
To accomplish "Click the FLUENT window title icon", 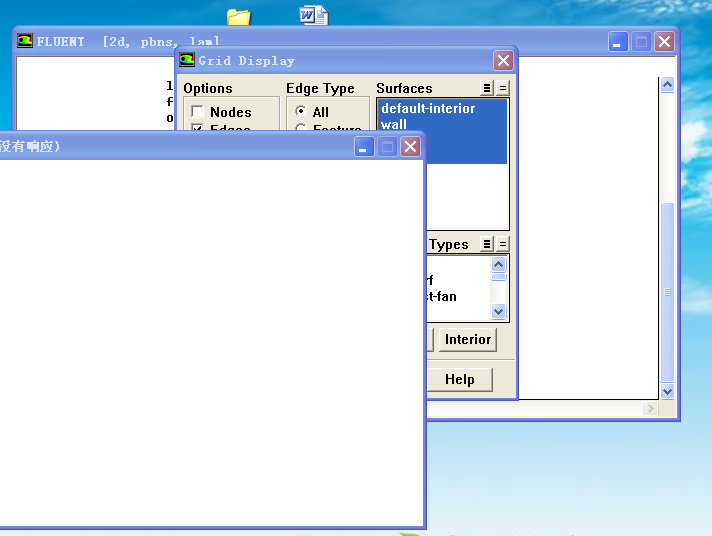I will (x=25, y=41).
